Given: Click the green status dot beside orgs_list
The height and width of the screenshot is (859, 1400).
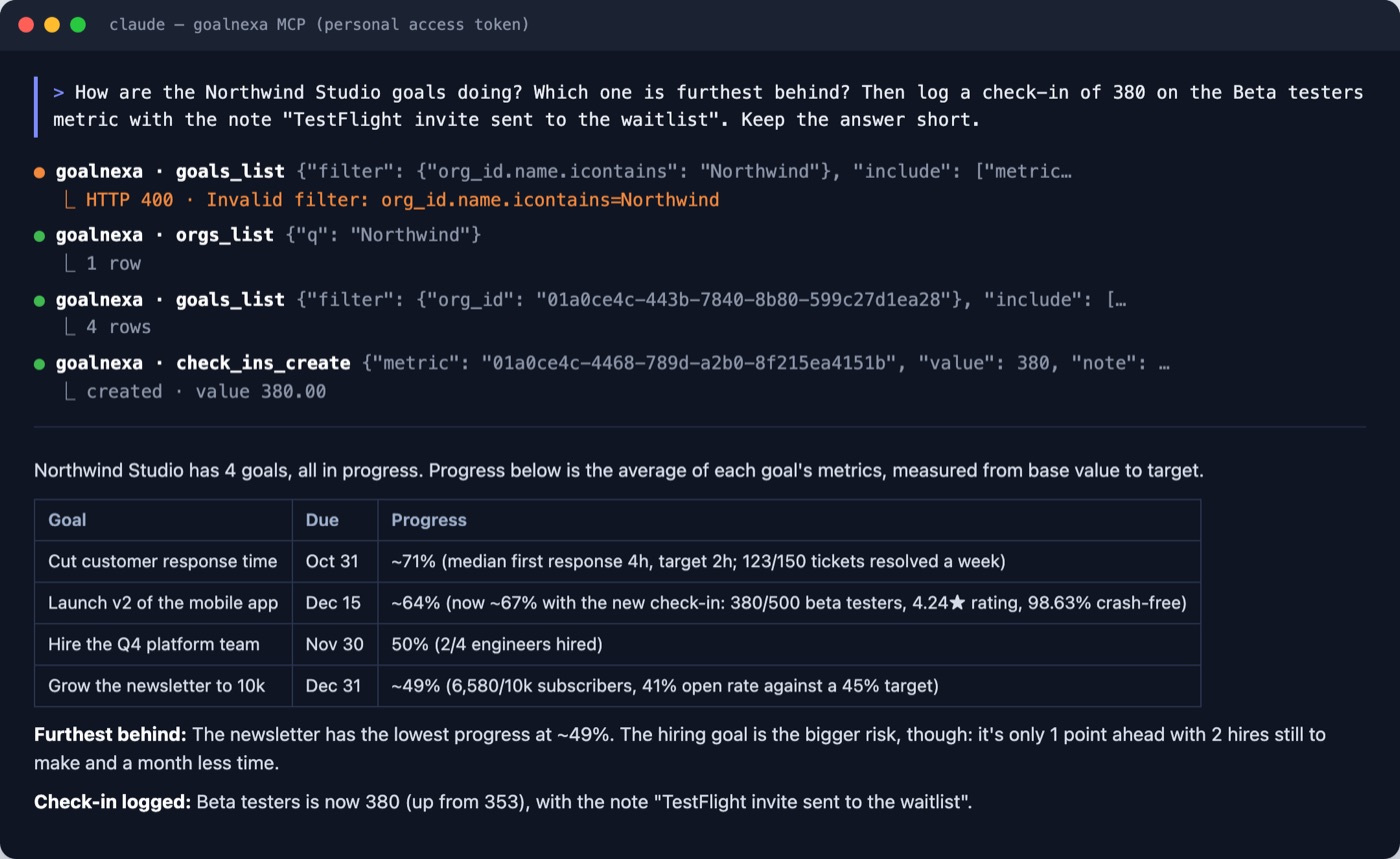Looking at the screenshot, I should click(x=40, y=236).
